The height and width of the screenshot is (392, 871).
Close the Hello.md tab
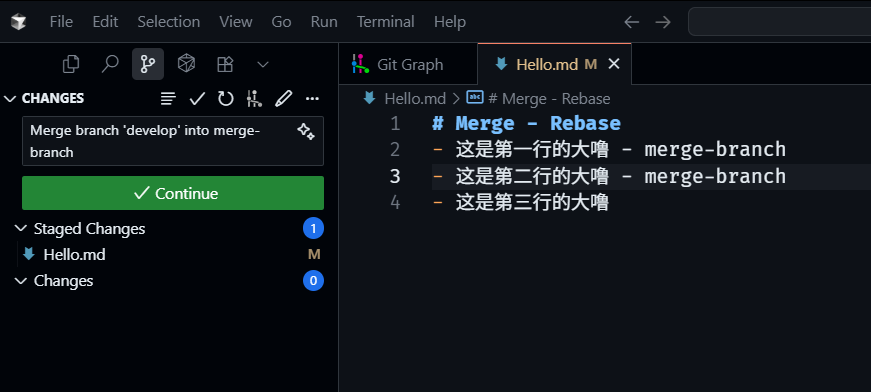pyautogui.click(x=614, y=64)
